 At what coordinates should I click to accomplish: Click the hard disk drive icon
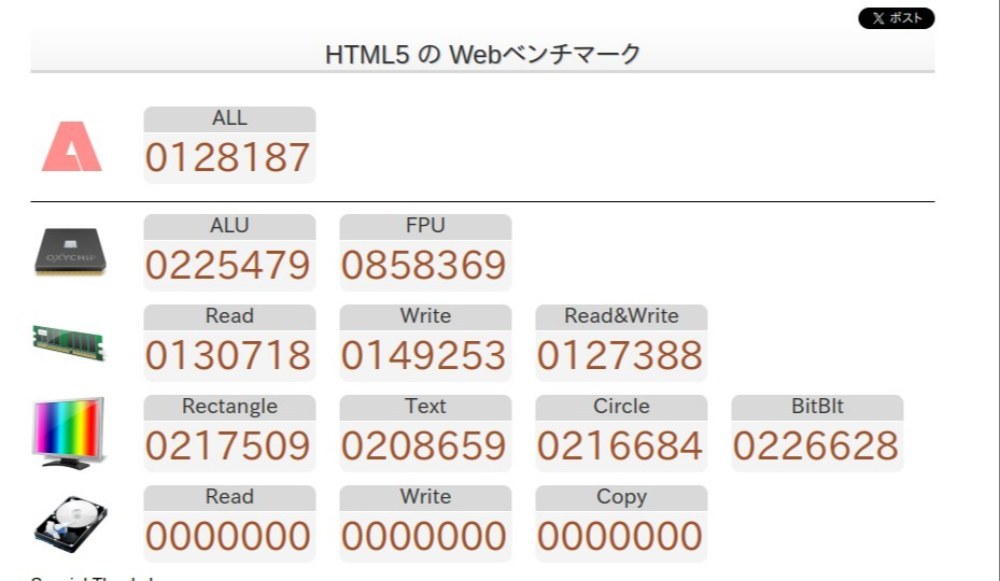tap(70, 524)
